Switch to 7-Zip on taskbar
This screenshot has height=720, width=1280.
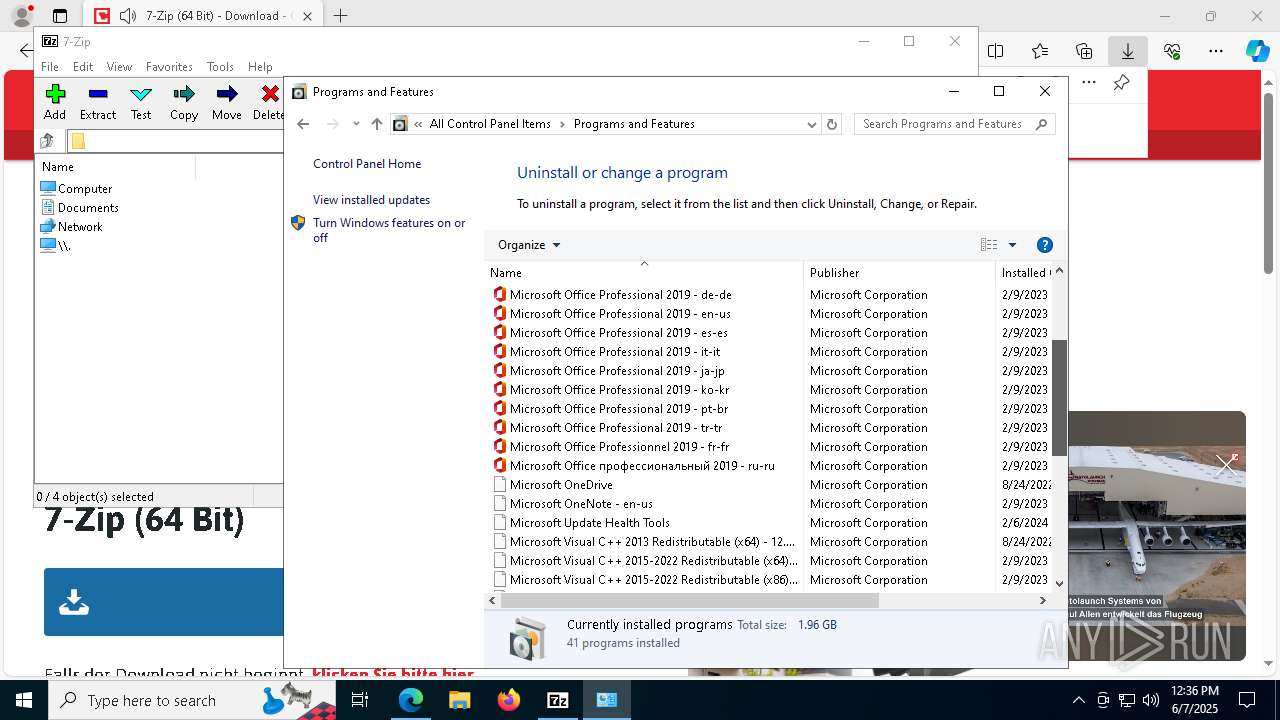[x=558, y=700]
